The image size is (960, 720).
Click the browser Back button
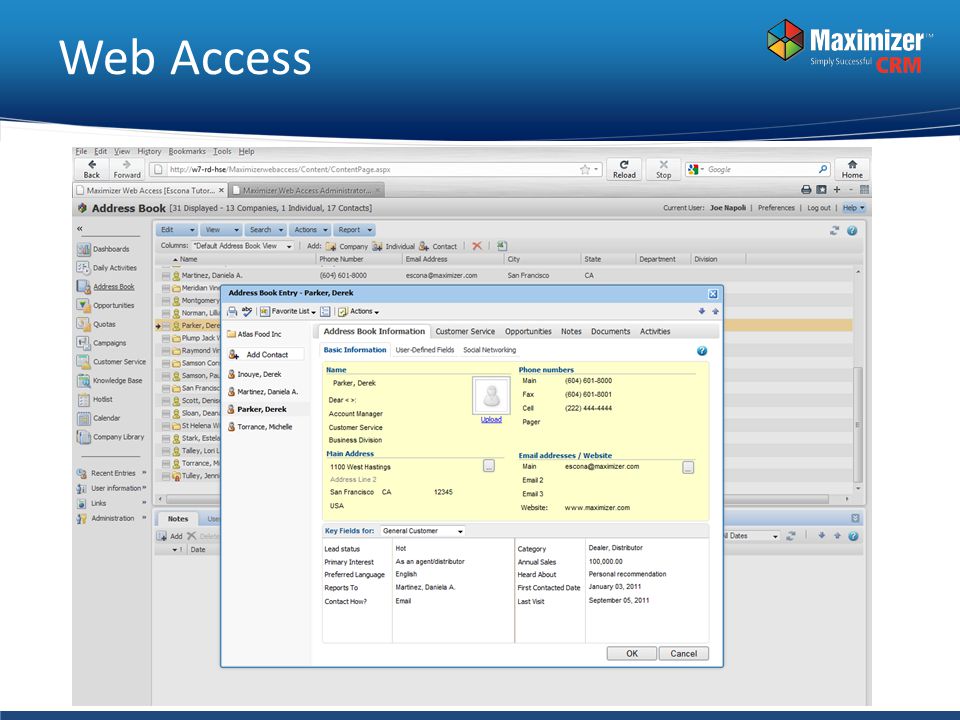pos(92,169)
